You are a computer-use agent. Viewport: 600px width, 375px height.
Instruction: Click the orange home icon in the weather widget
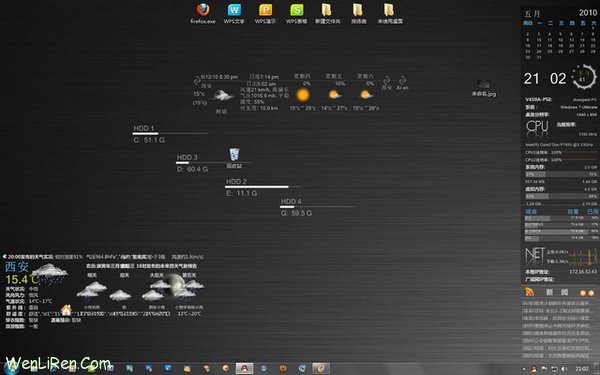(66, 310)
